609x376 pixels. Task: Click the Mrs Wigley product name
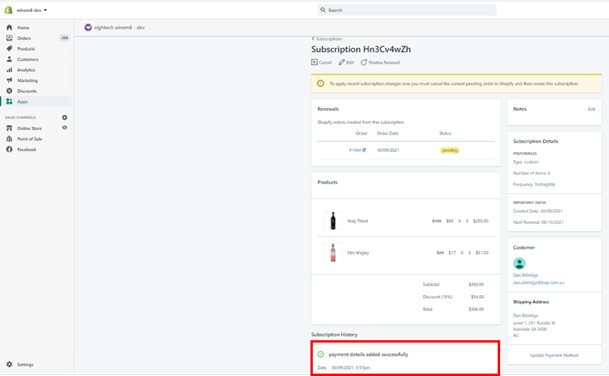pos(358,253)
